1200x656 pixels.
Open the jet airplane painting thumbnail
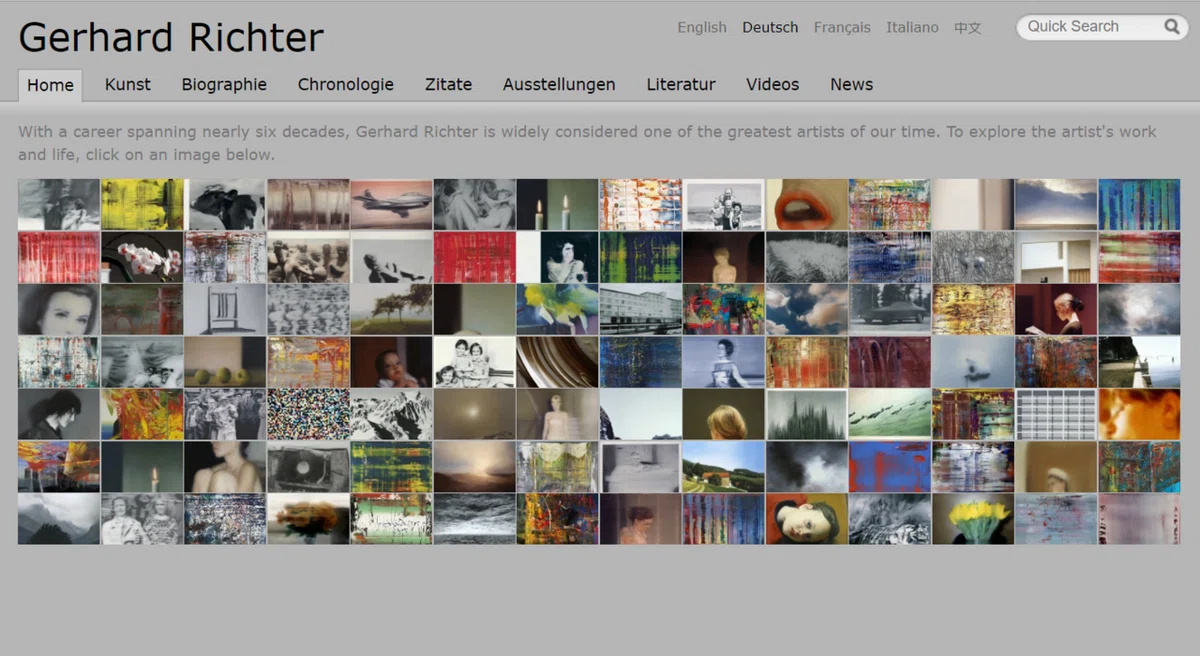(392, 205)
